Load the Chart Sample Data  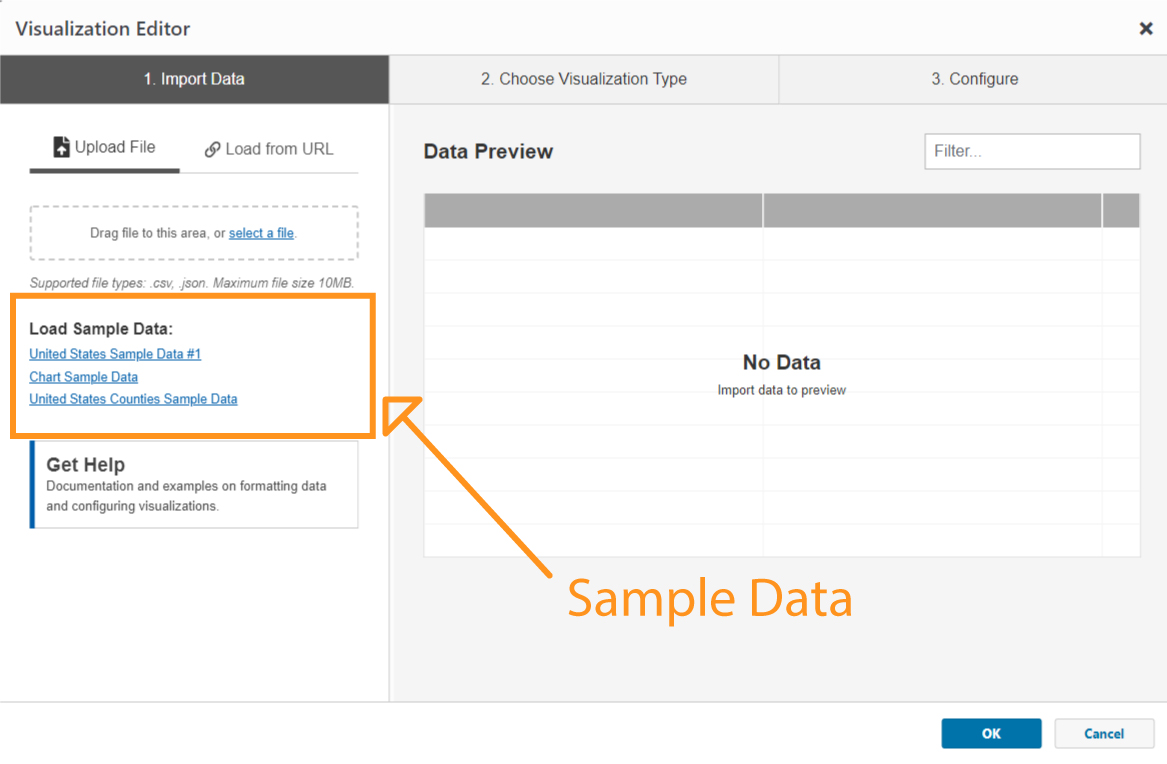pyautogui.click(x=83, y=376)
